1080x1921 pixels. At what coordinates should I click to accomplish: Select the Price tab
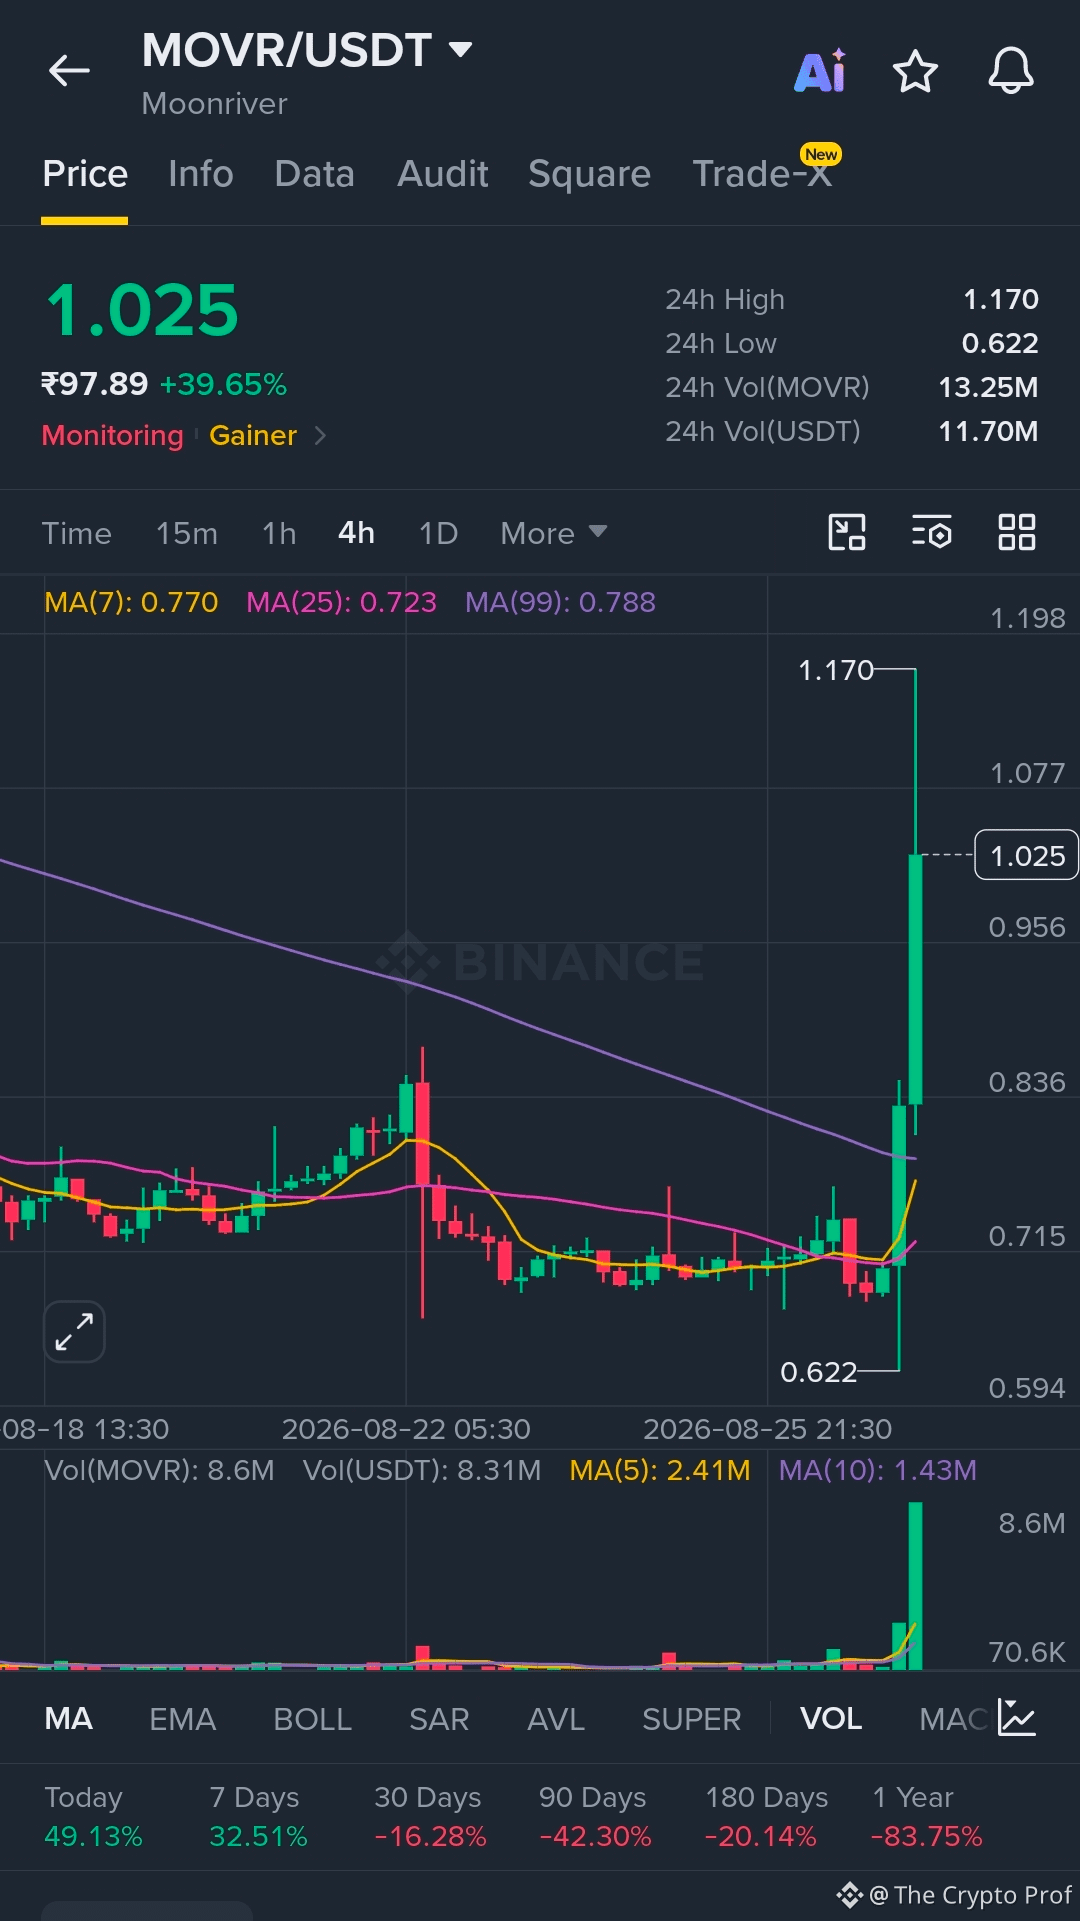coord(85,174)
